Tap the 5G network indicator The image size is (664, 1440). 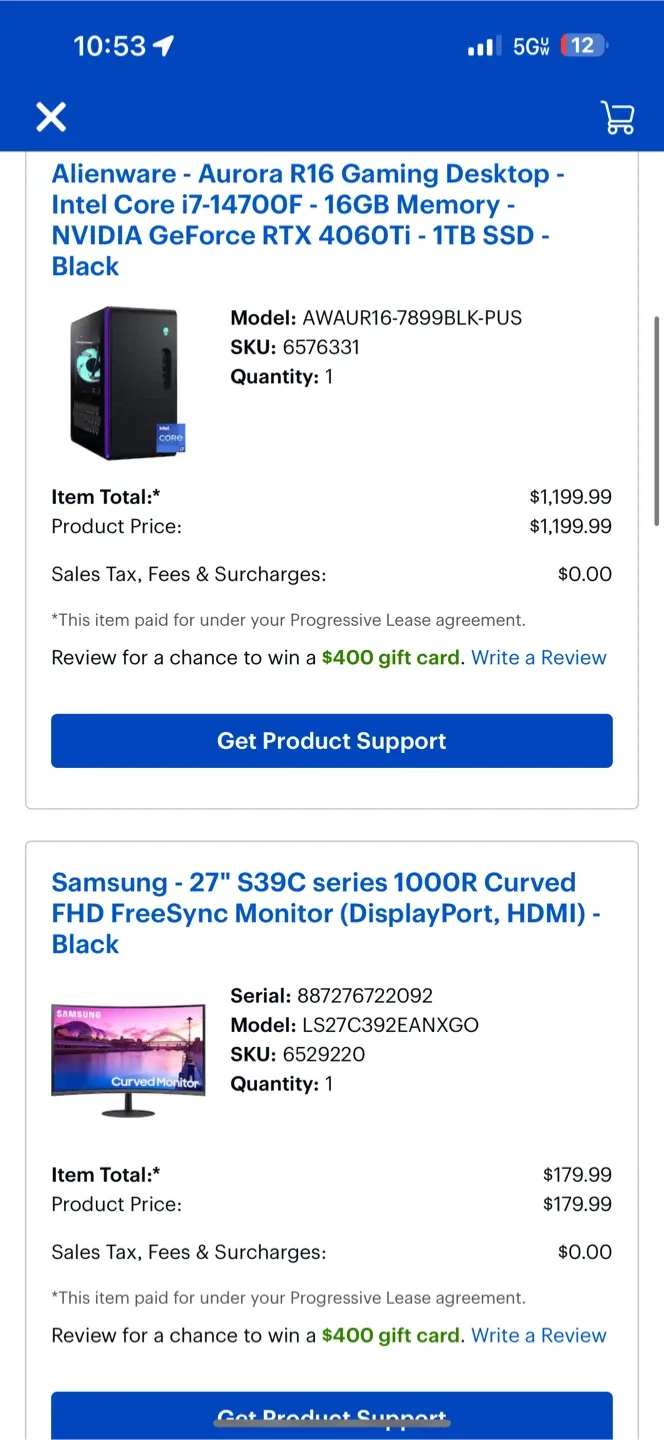point(531,45)
